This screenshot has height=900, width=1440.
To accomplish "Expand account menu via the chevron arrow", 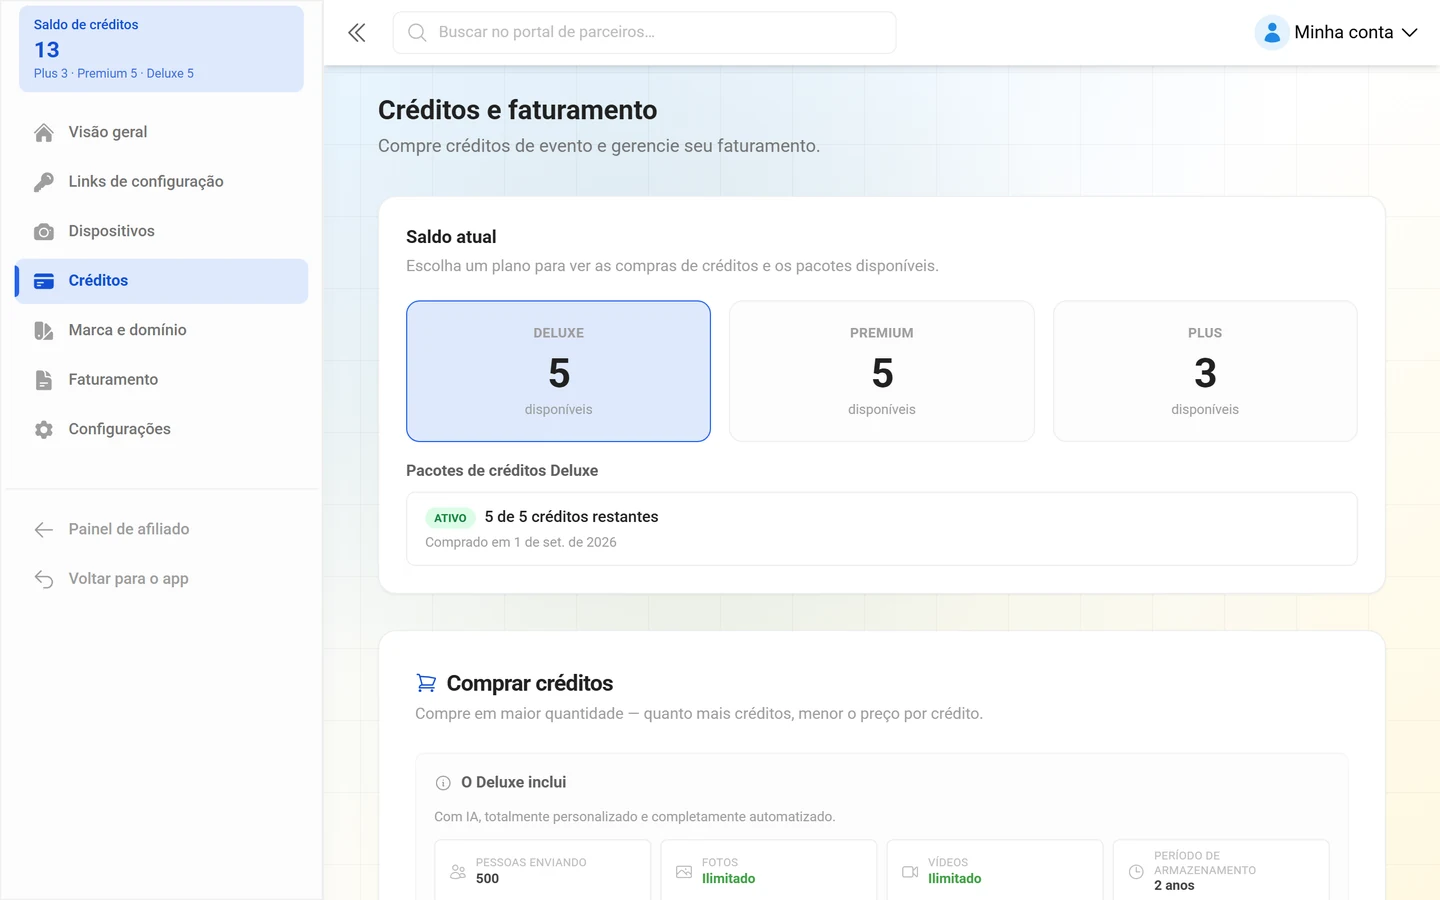I will point(1410,33).
